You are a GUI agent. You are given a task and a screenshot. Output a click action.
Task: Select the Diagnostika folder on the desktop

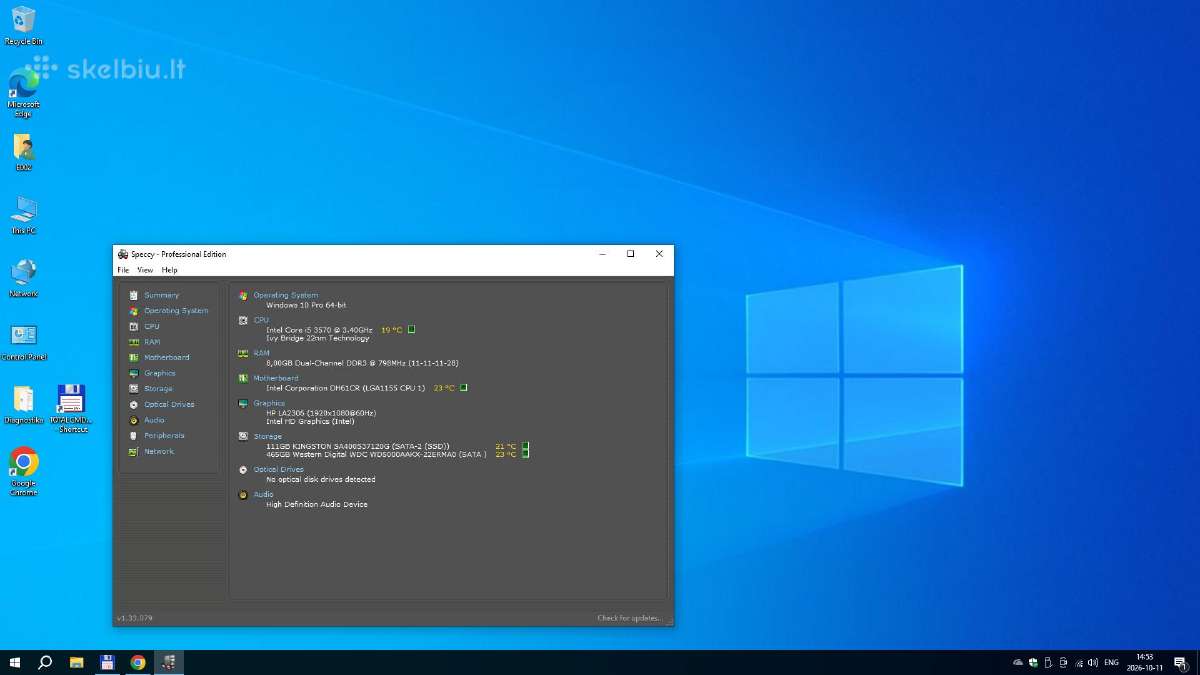point(23,405)
